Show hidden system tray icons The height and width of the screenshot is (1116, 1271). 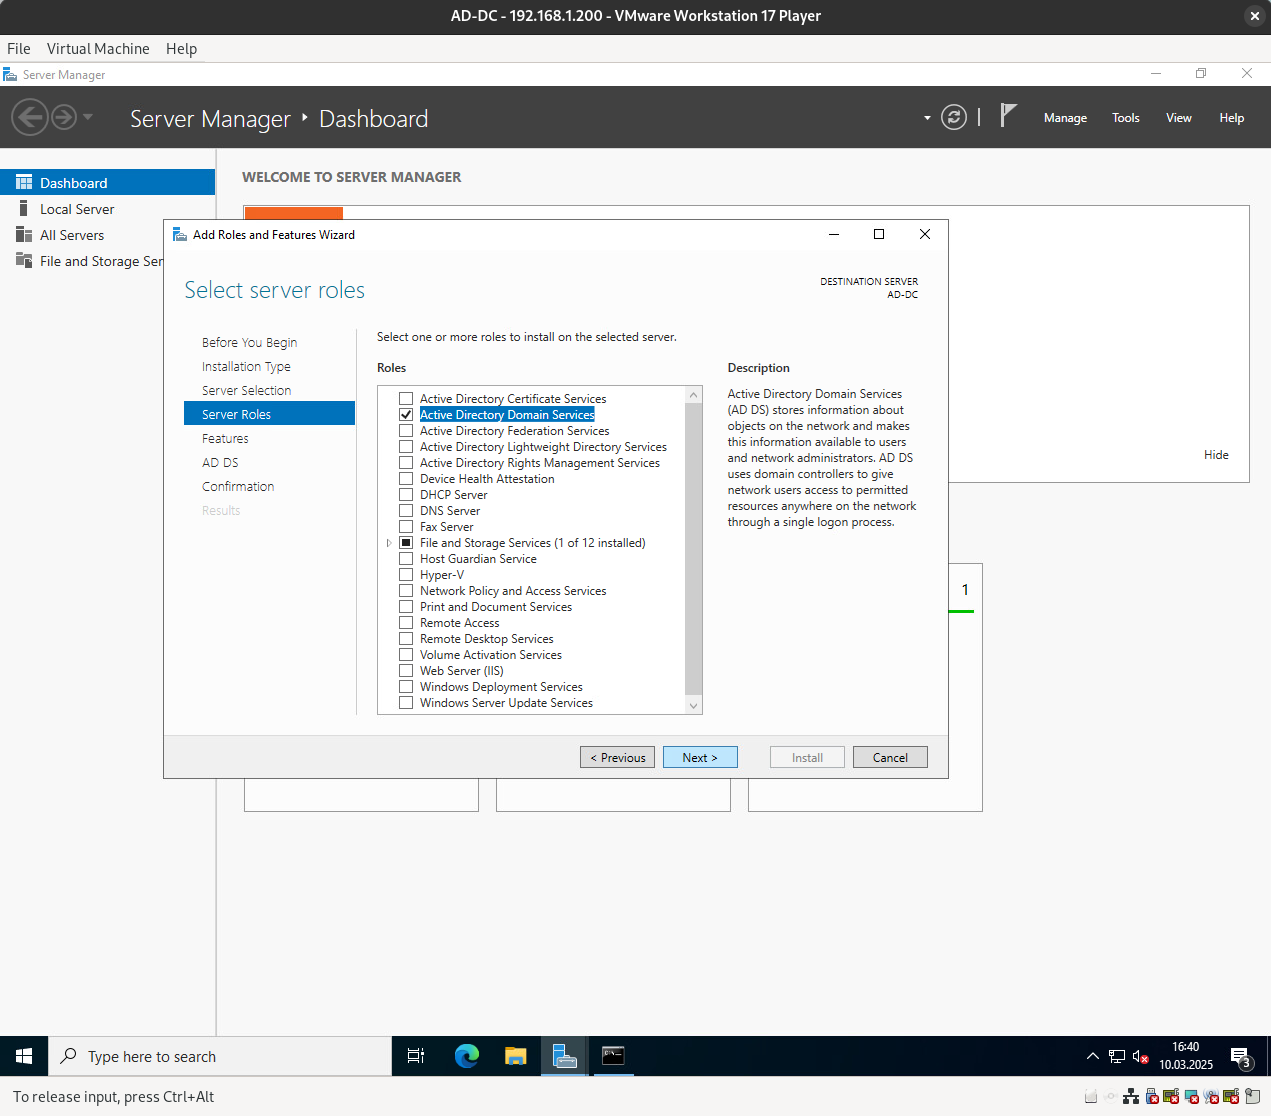(1092, 1056)
